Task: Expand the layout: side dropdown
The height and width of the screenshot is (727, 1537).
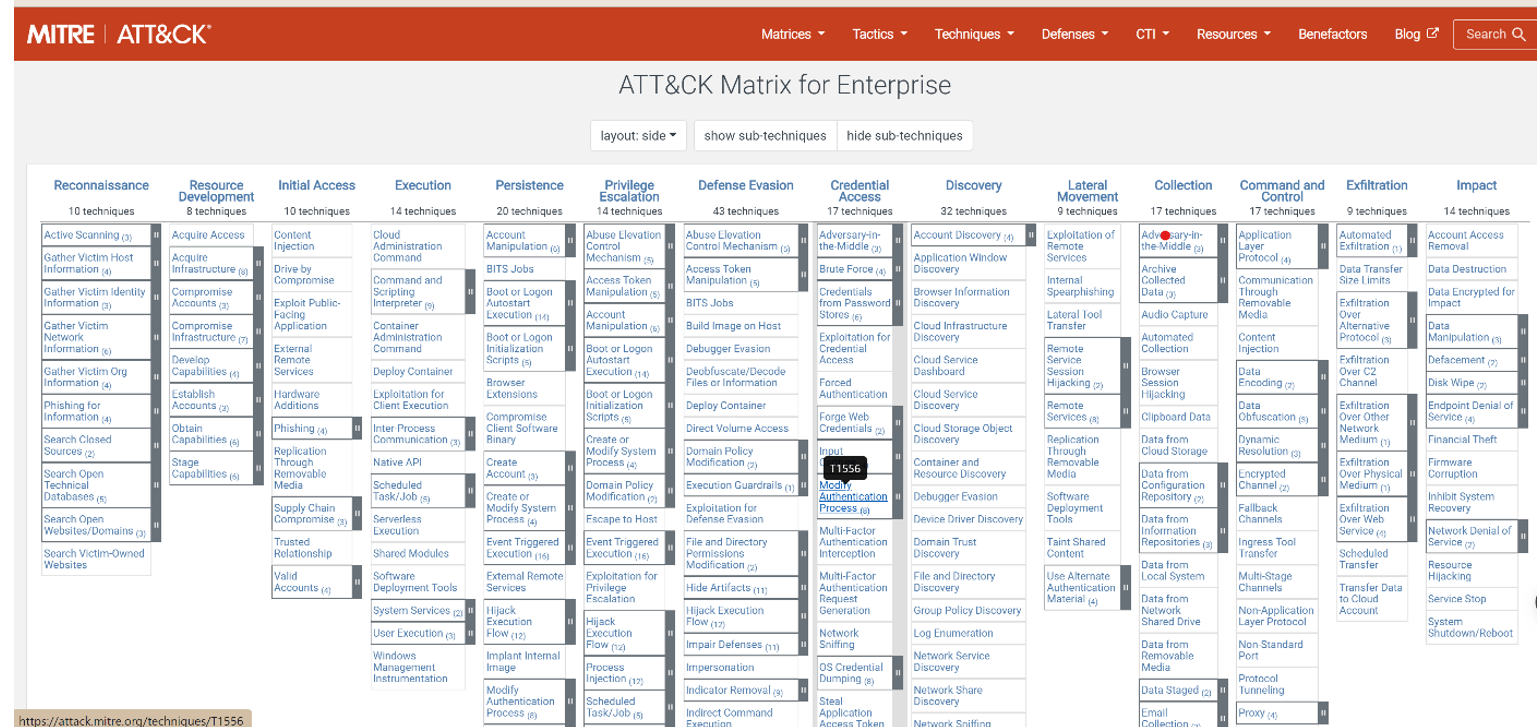Action: coord(638,135)
